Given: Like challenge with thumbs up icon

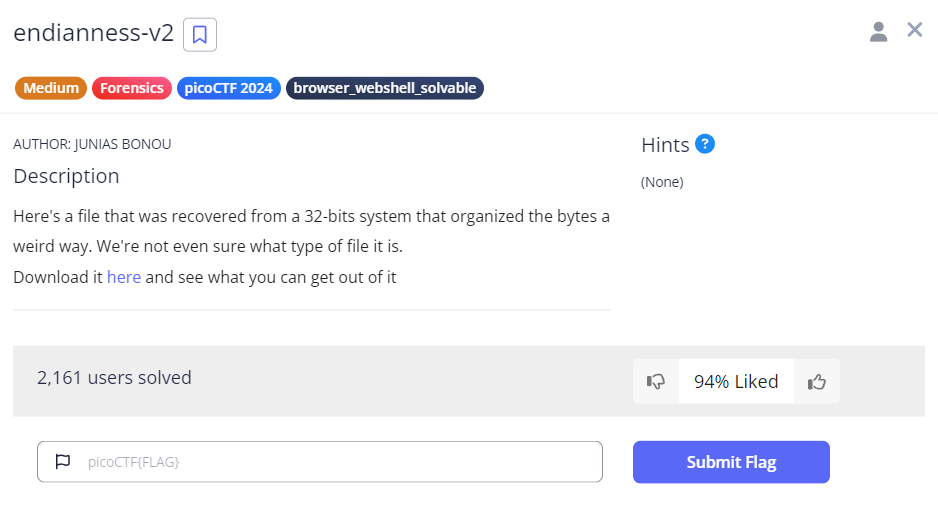Looking at the screenshot, I should 817,381.
